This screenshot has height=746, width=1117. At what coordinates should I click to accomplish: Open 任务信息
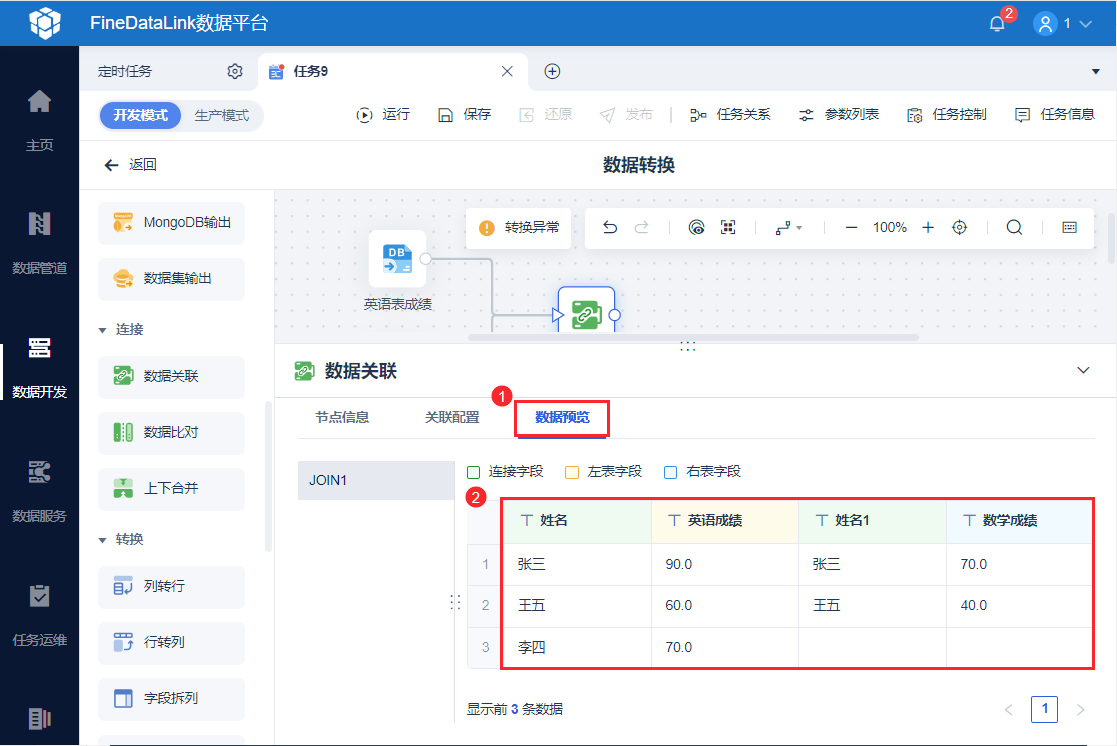pos(1054,115)
